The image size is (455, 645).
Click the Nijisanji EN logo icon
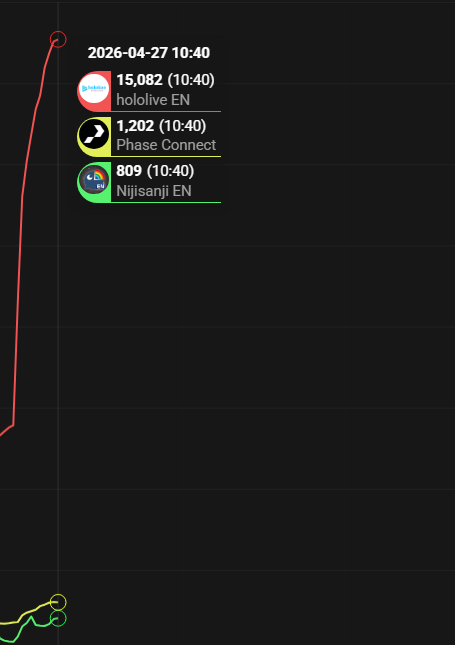coord(94,180)
